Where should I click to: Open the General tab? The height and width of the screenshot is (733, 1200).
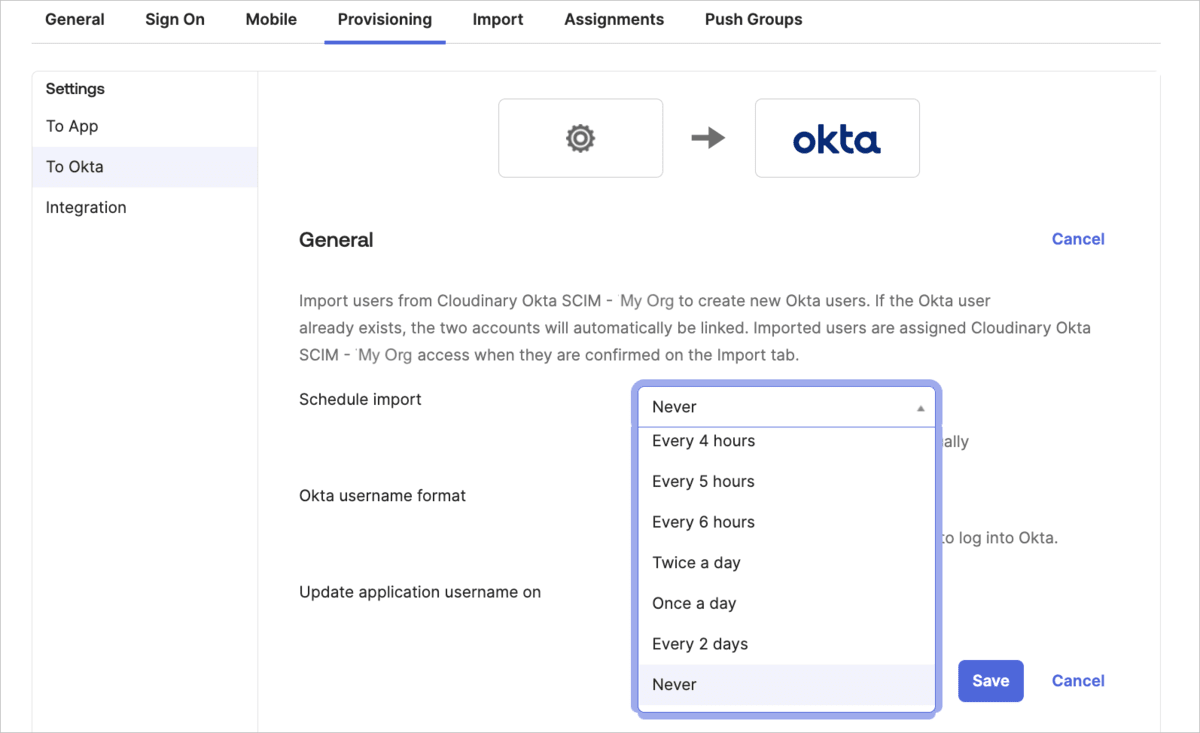click(x=75, y=19)
